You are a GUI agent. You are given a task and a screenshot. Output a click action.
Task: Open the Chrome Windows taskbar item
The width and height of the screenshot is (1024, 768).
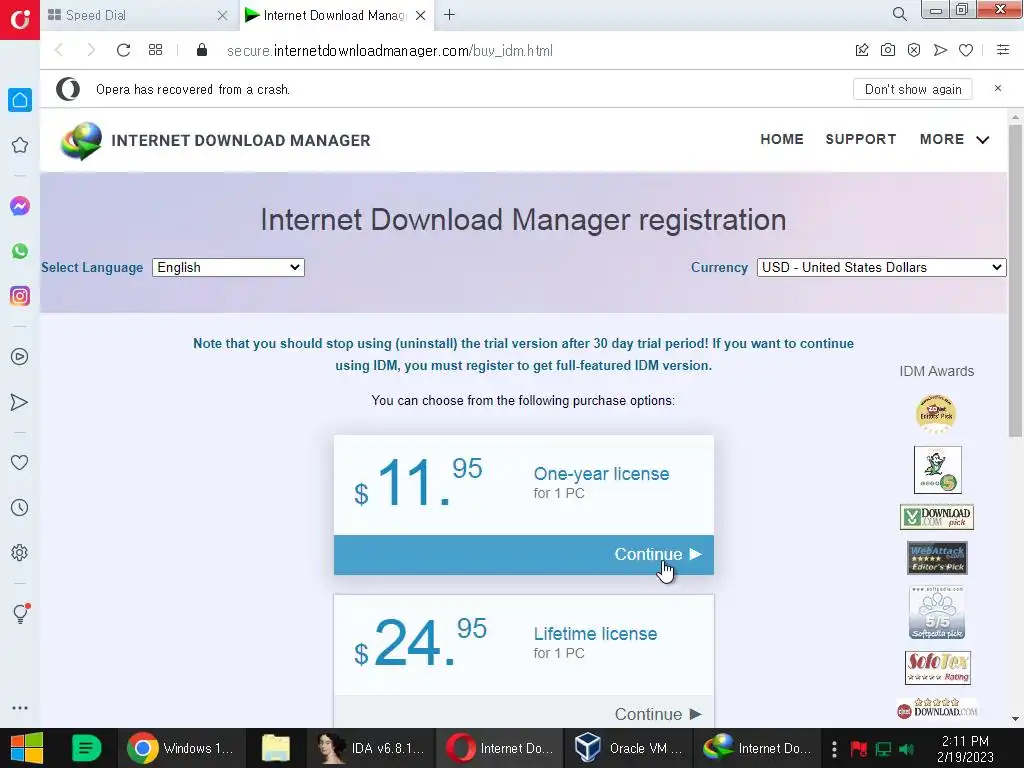[x=181, y=748]
